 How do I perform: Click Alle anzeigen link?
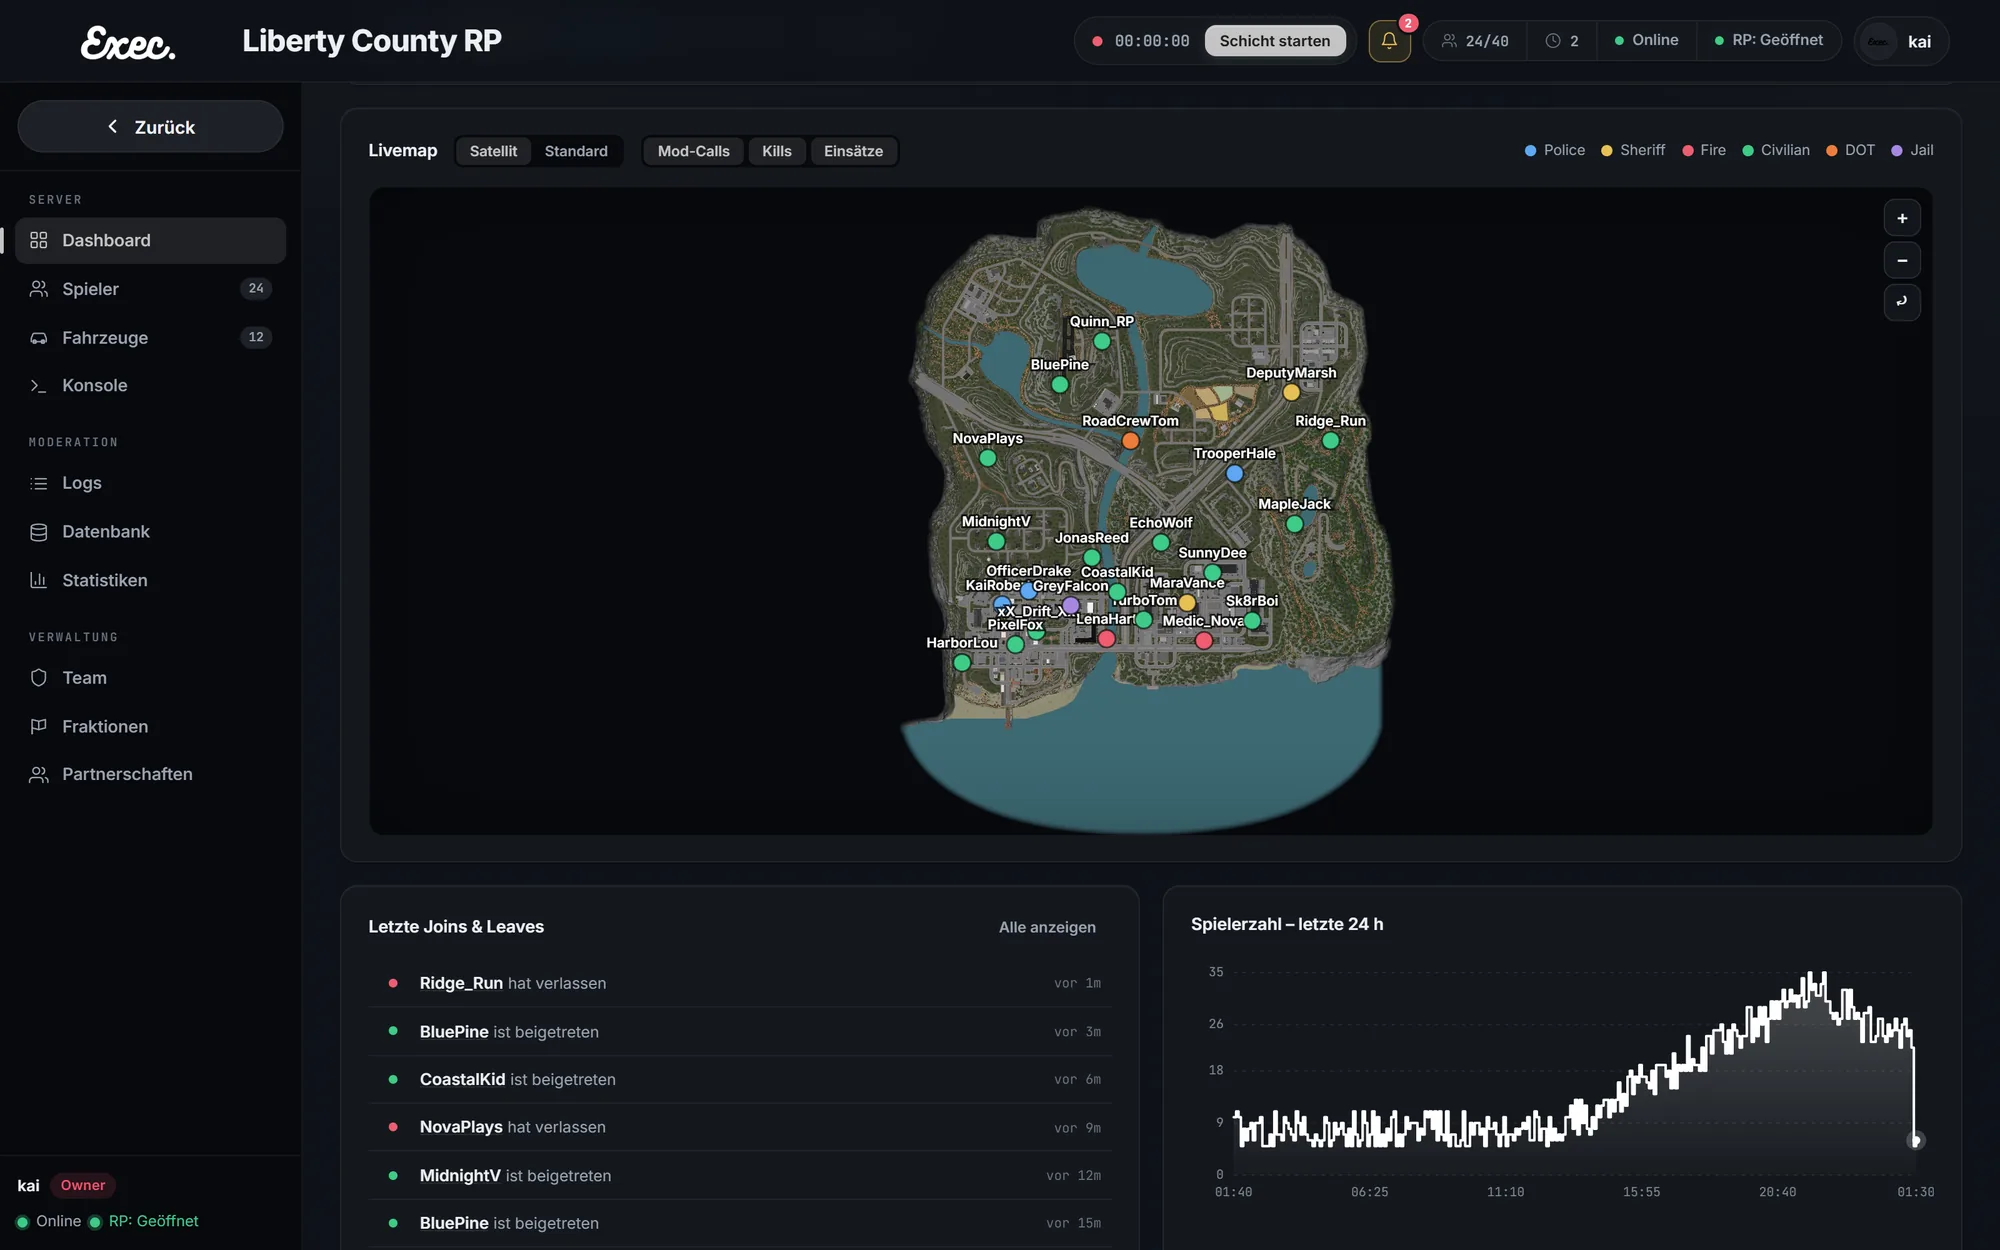pos(1047,927)
